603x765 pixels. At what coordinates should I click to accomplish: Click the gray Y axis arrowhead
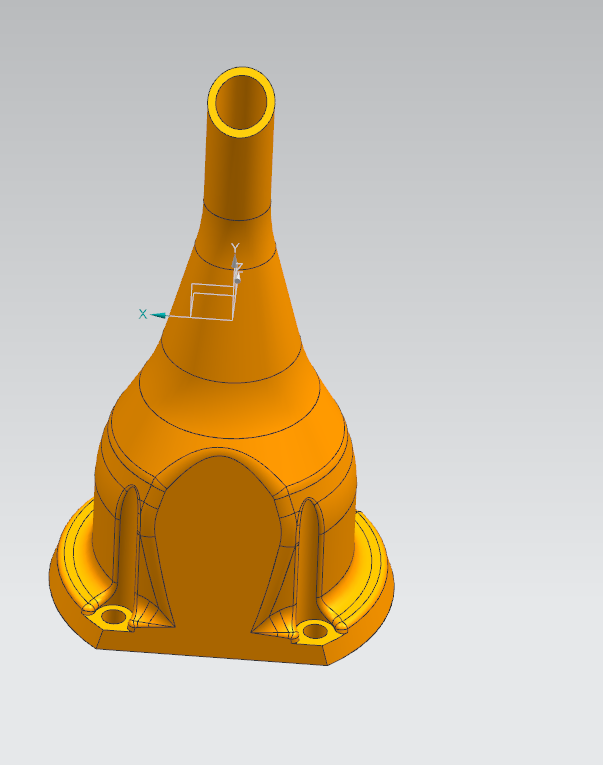point(235,261)
